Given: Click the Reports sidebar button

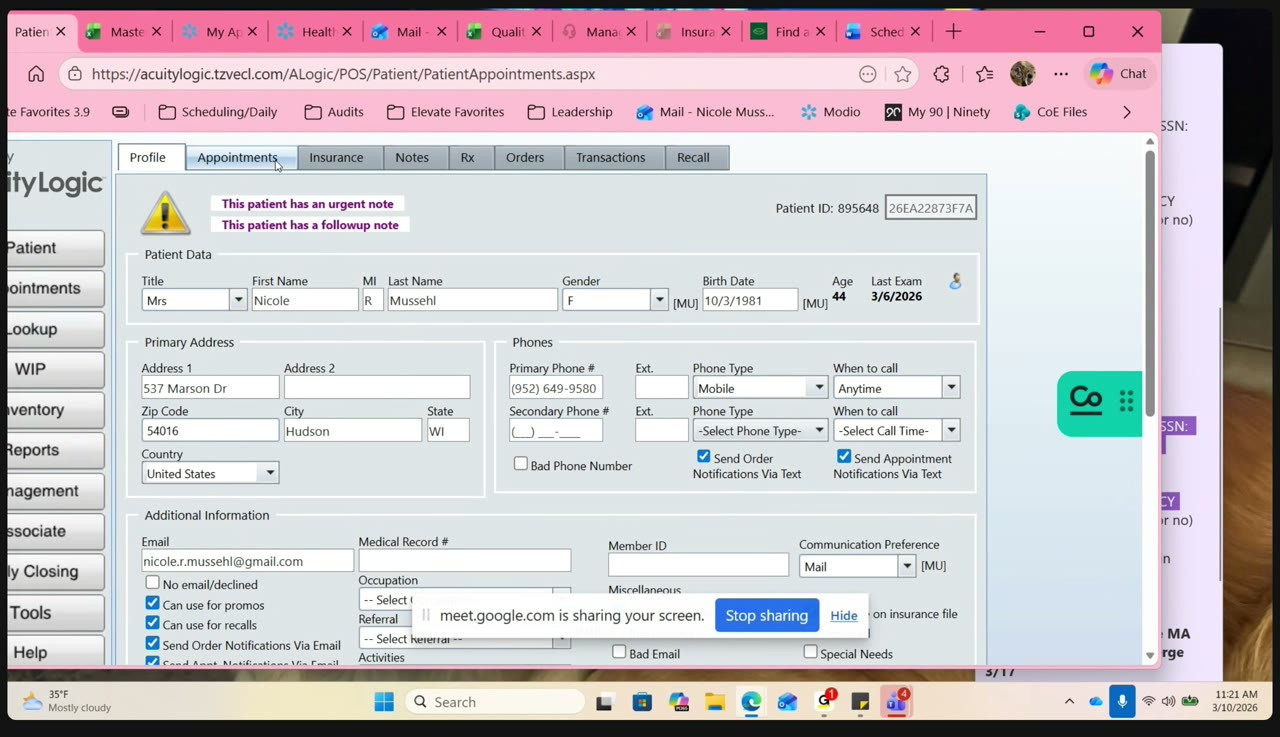Looking at the screenshot, I should (55, 450).
